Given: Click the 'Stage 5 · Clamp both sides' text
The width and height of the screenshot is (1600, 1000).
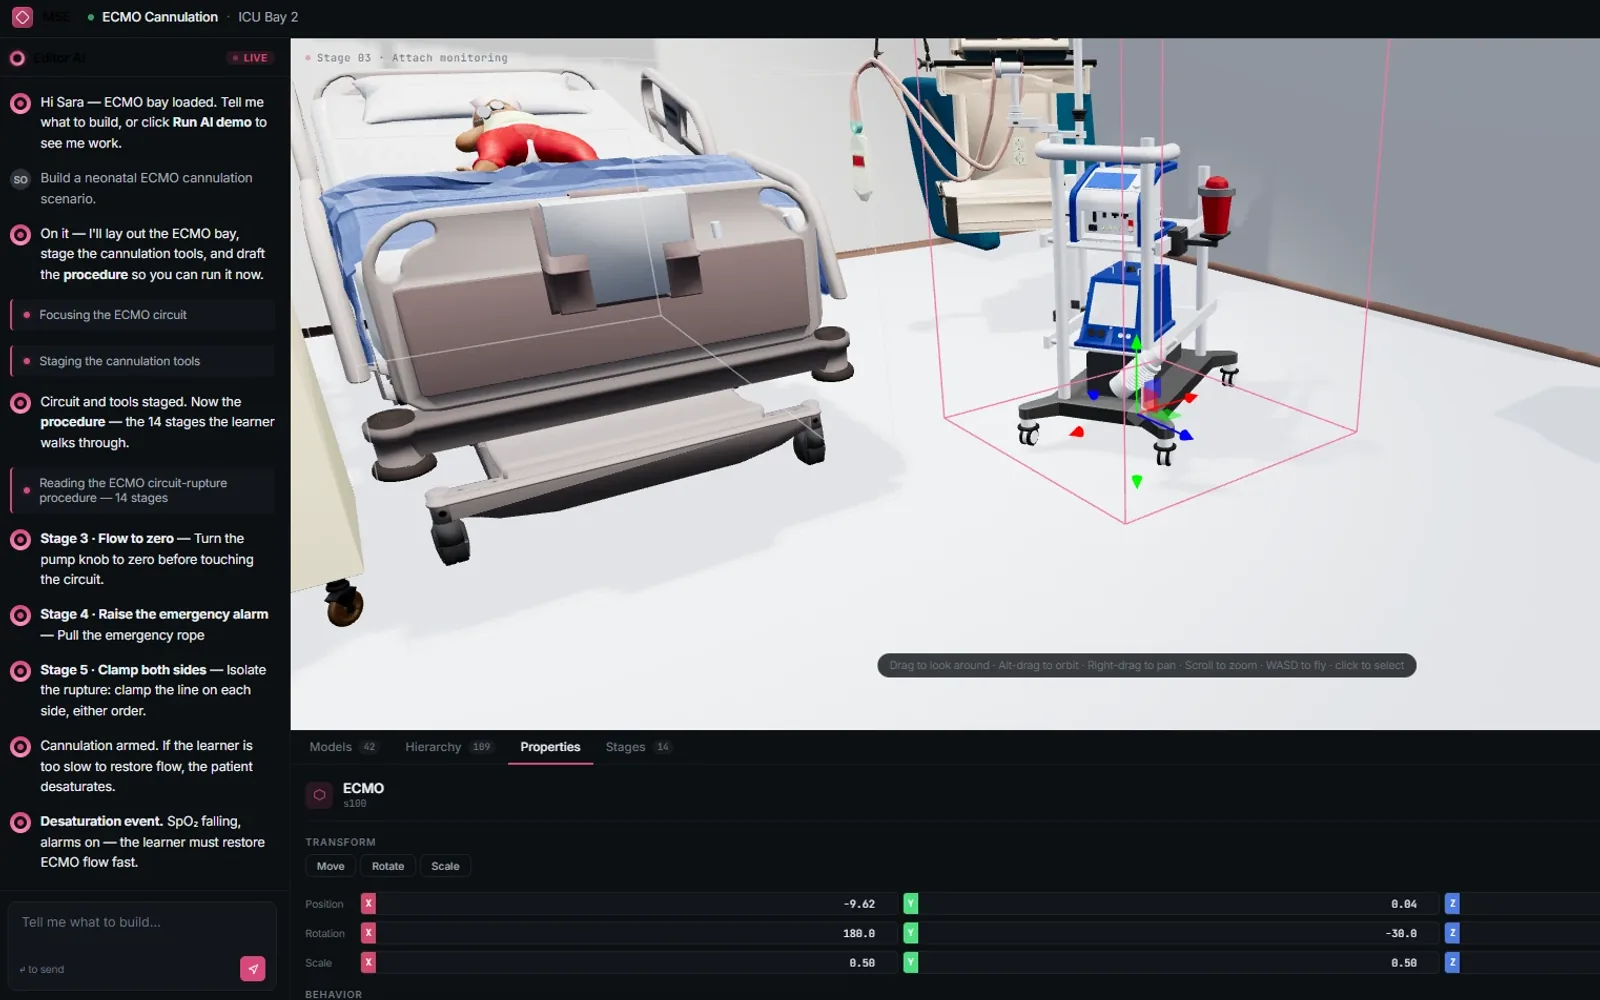Looking at the screenshot, I should tap(123, 670).
